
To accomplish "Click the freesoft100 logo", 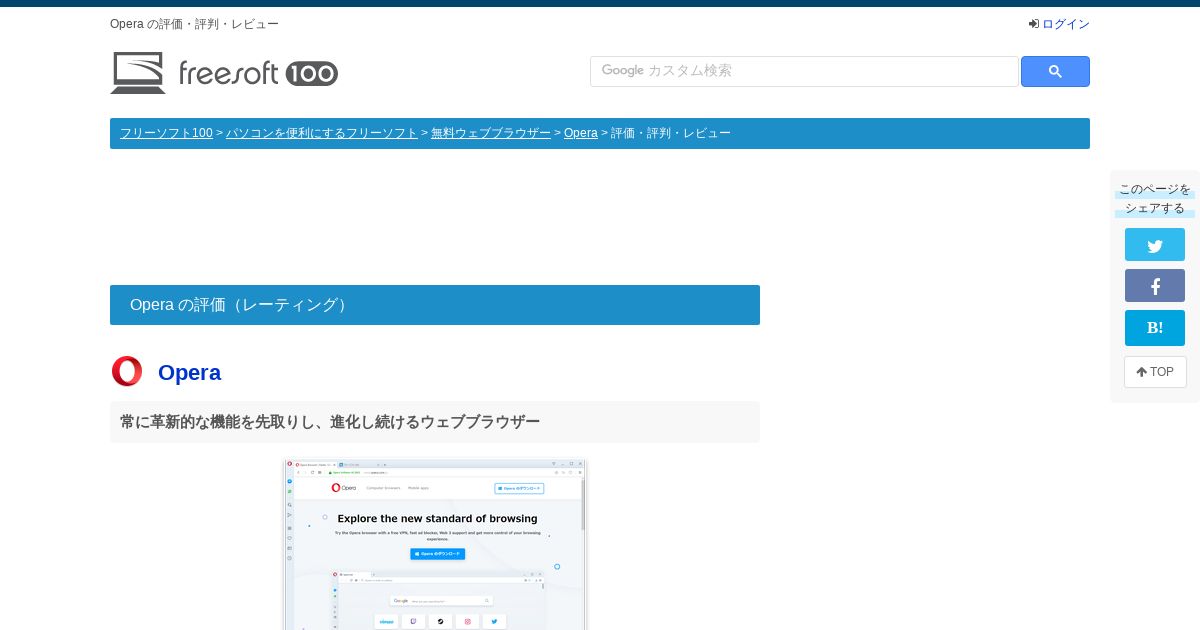I will [224, 73].
